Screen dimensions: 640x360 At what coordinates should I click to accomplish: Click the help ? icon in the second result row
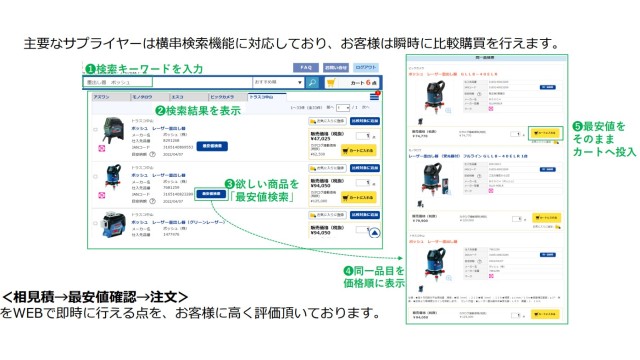pyautogui.click(x=152, y=201)
